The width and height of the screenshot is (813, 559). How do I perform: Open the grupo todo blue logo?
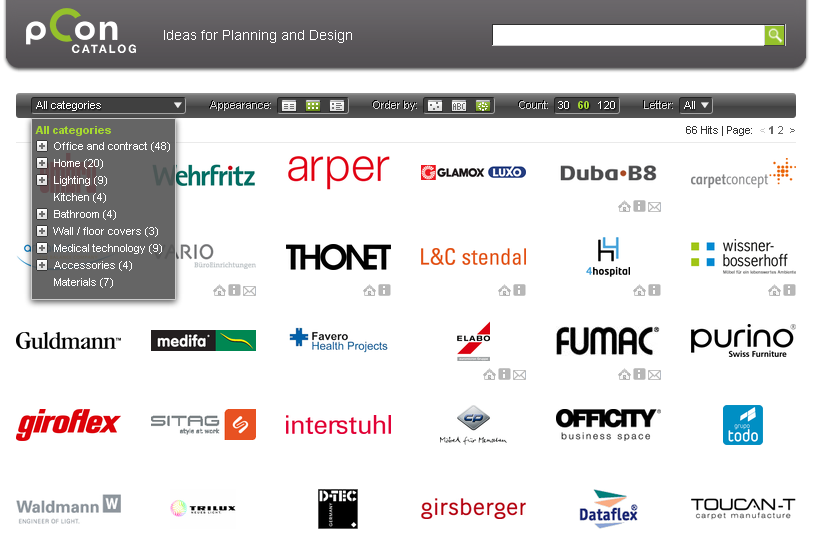coord(742,425)
